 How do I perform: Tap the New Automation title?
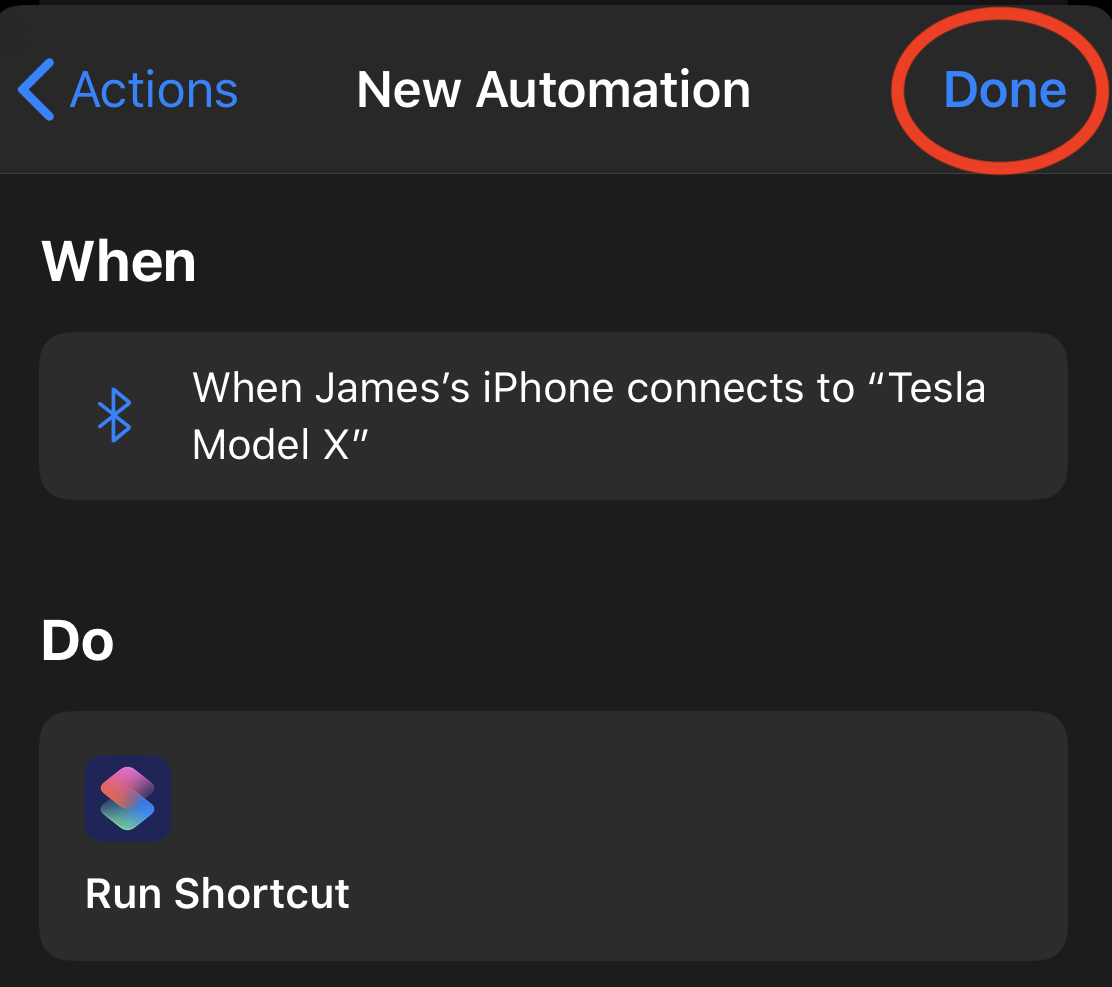click(553, 89)
